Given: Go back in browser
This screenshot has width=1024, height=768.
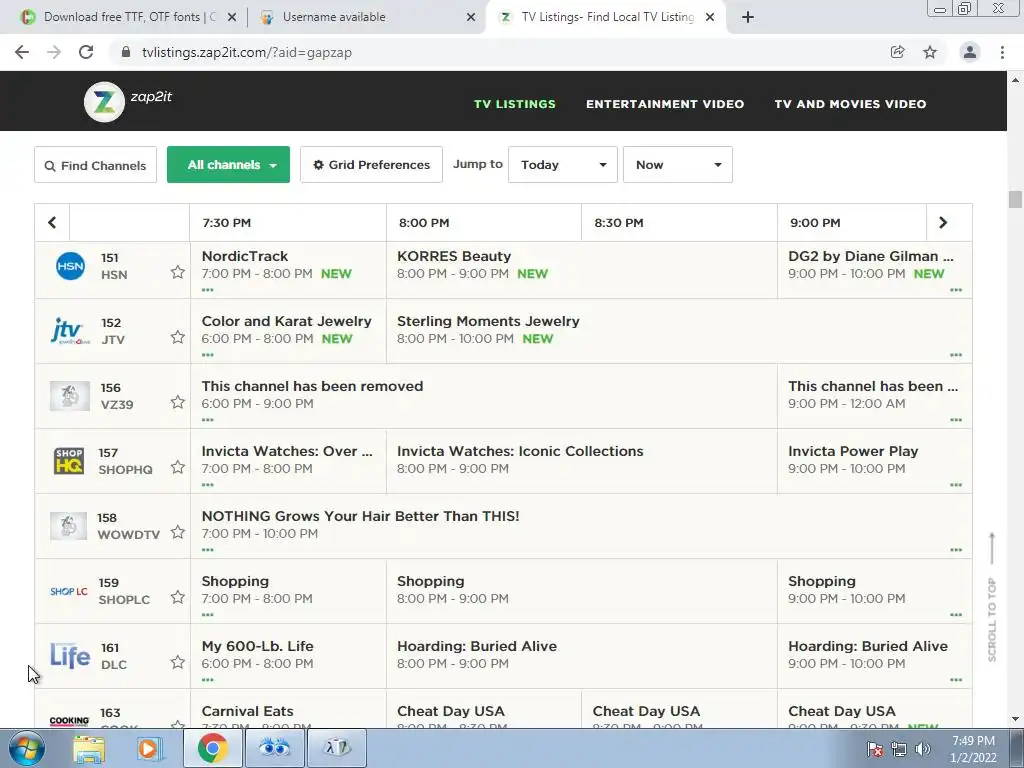Looking at the screenshot, I should 22,52.
